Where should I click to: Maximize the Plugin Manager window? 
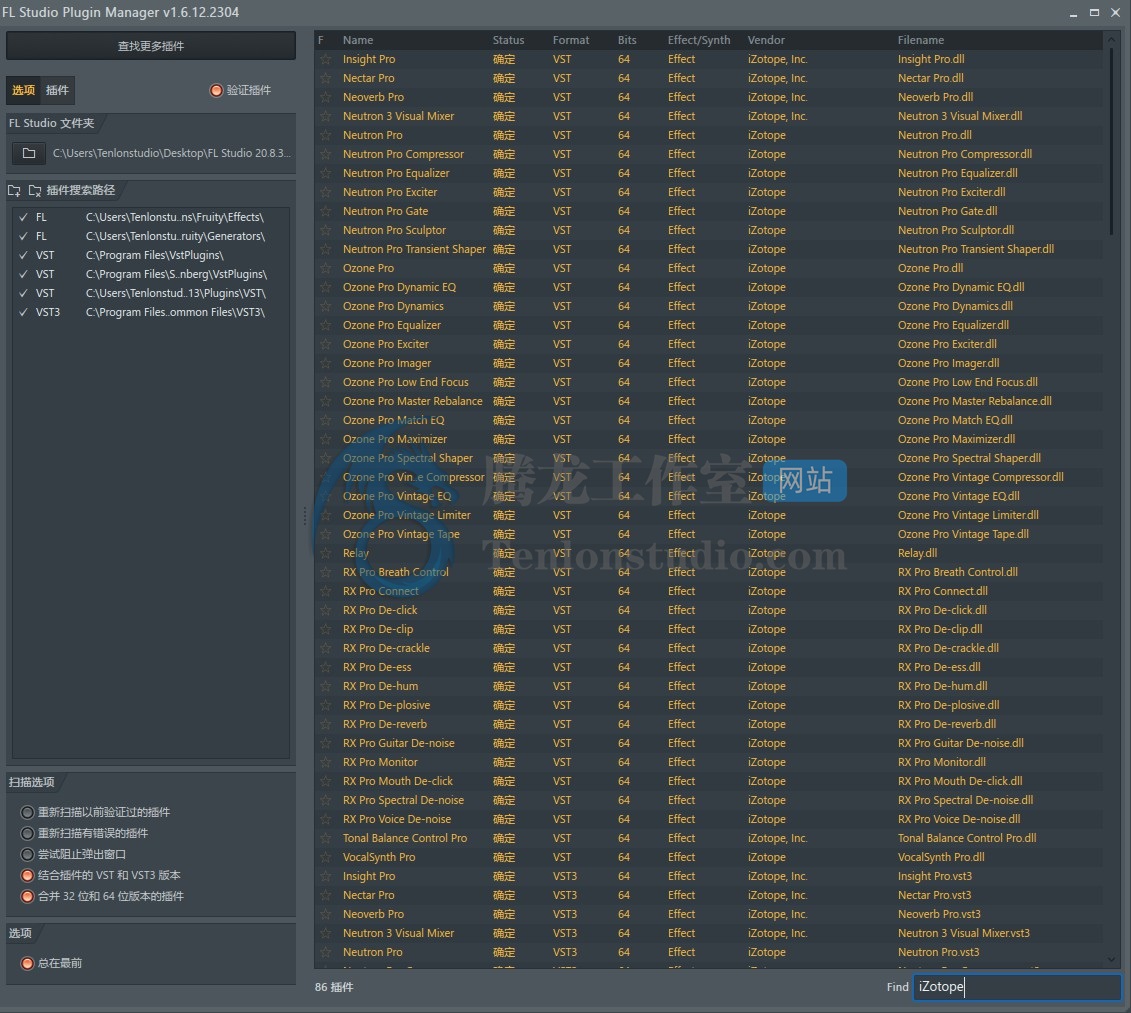click(1094, 12)
